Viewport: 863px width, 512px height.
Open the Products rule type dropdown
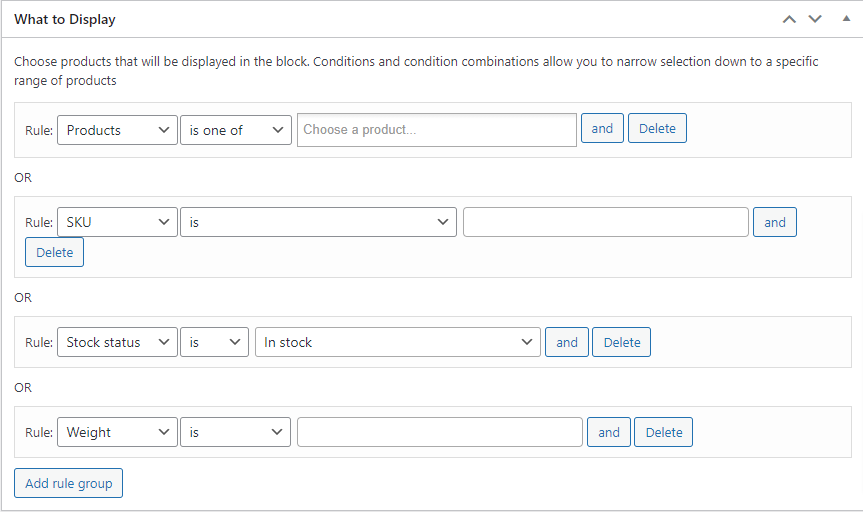pyautogui.click(x=117, y=130)
